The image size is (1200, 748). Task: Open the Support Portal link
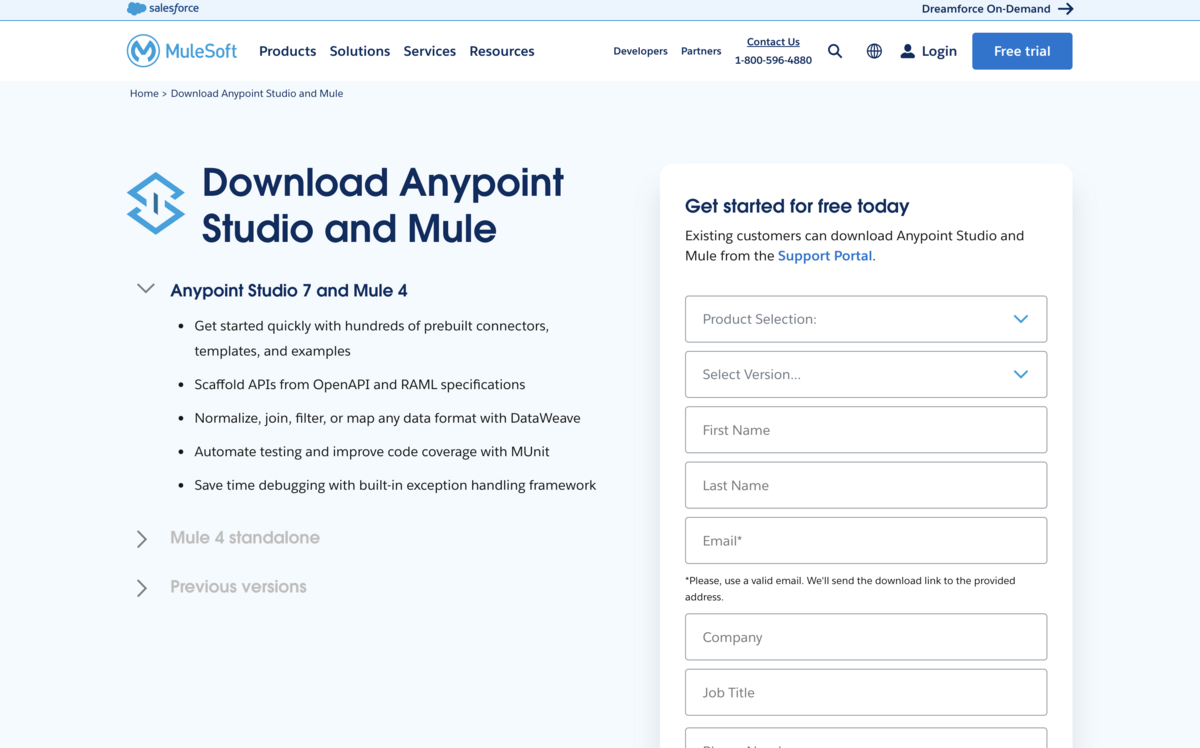[x=824, y=255]
